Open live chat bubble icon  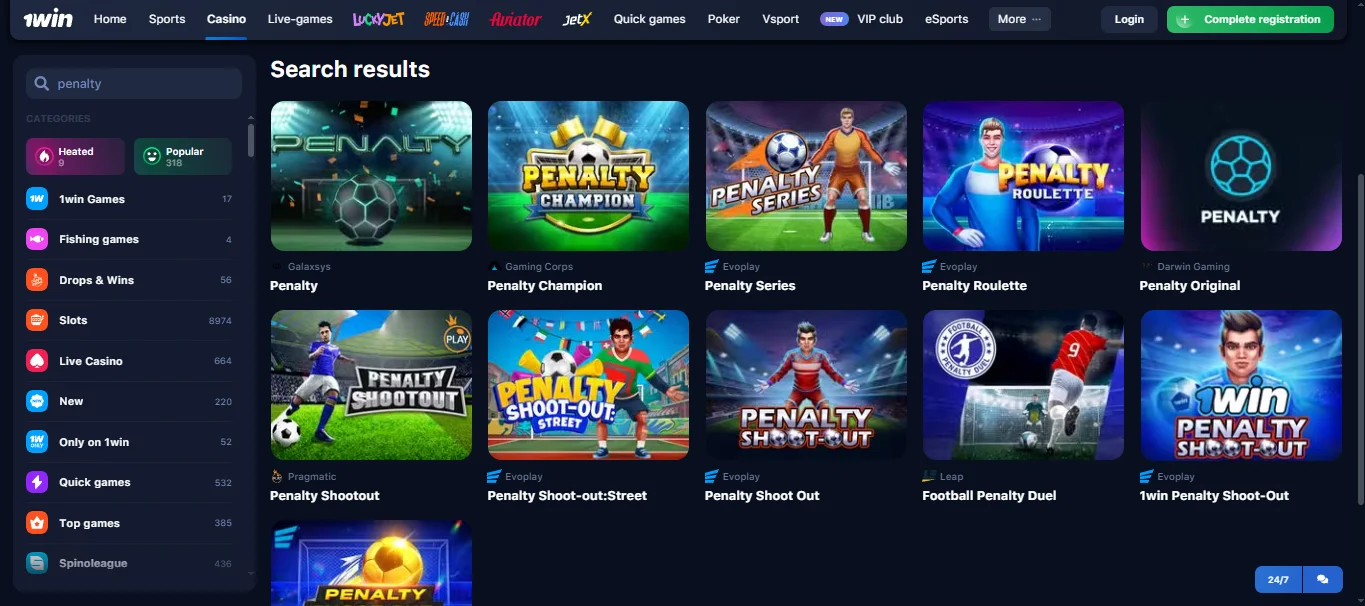click(1323, 580)
